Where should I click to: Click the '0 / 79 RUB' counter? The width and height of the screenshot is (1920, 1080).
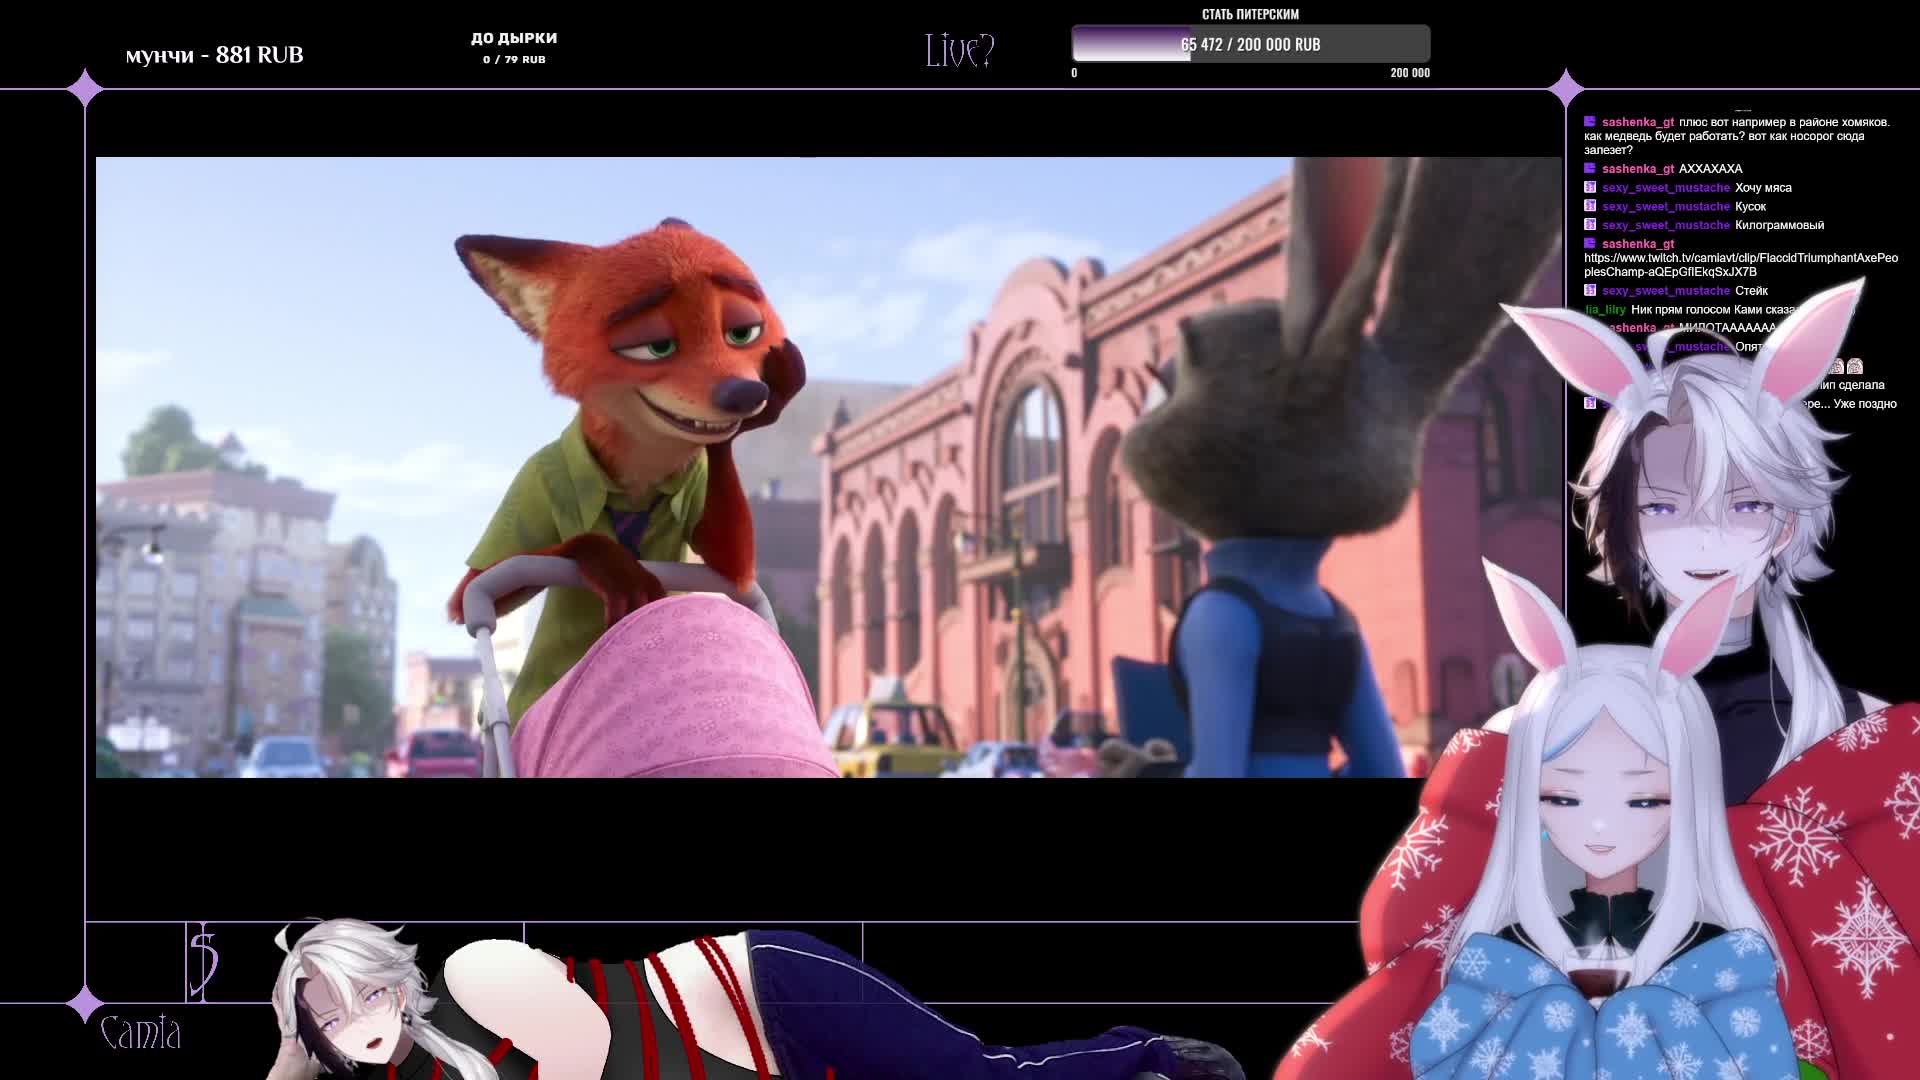[x=514, y=60]
